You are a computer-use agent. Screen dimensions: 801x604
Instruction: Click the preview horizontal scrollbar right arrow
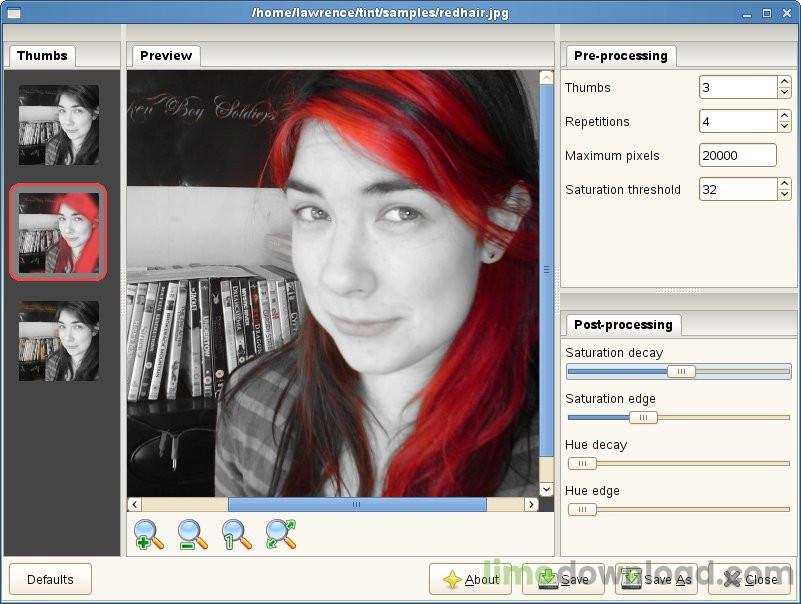[533, 505]
